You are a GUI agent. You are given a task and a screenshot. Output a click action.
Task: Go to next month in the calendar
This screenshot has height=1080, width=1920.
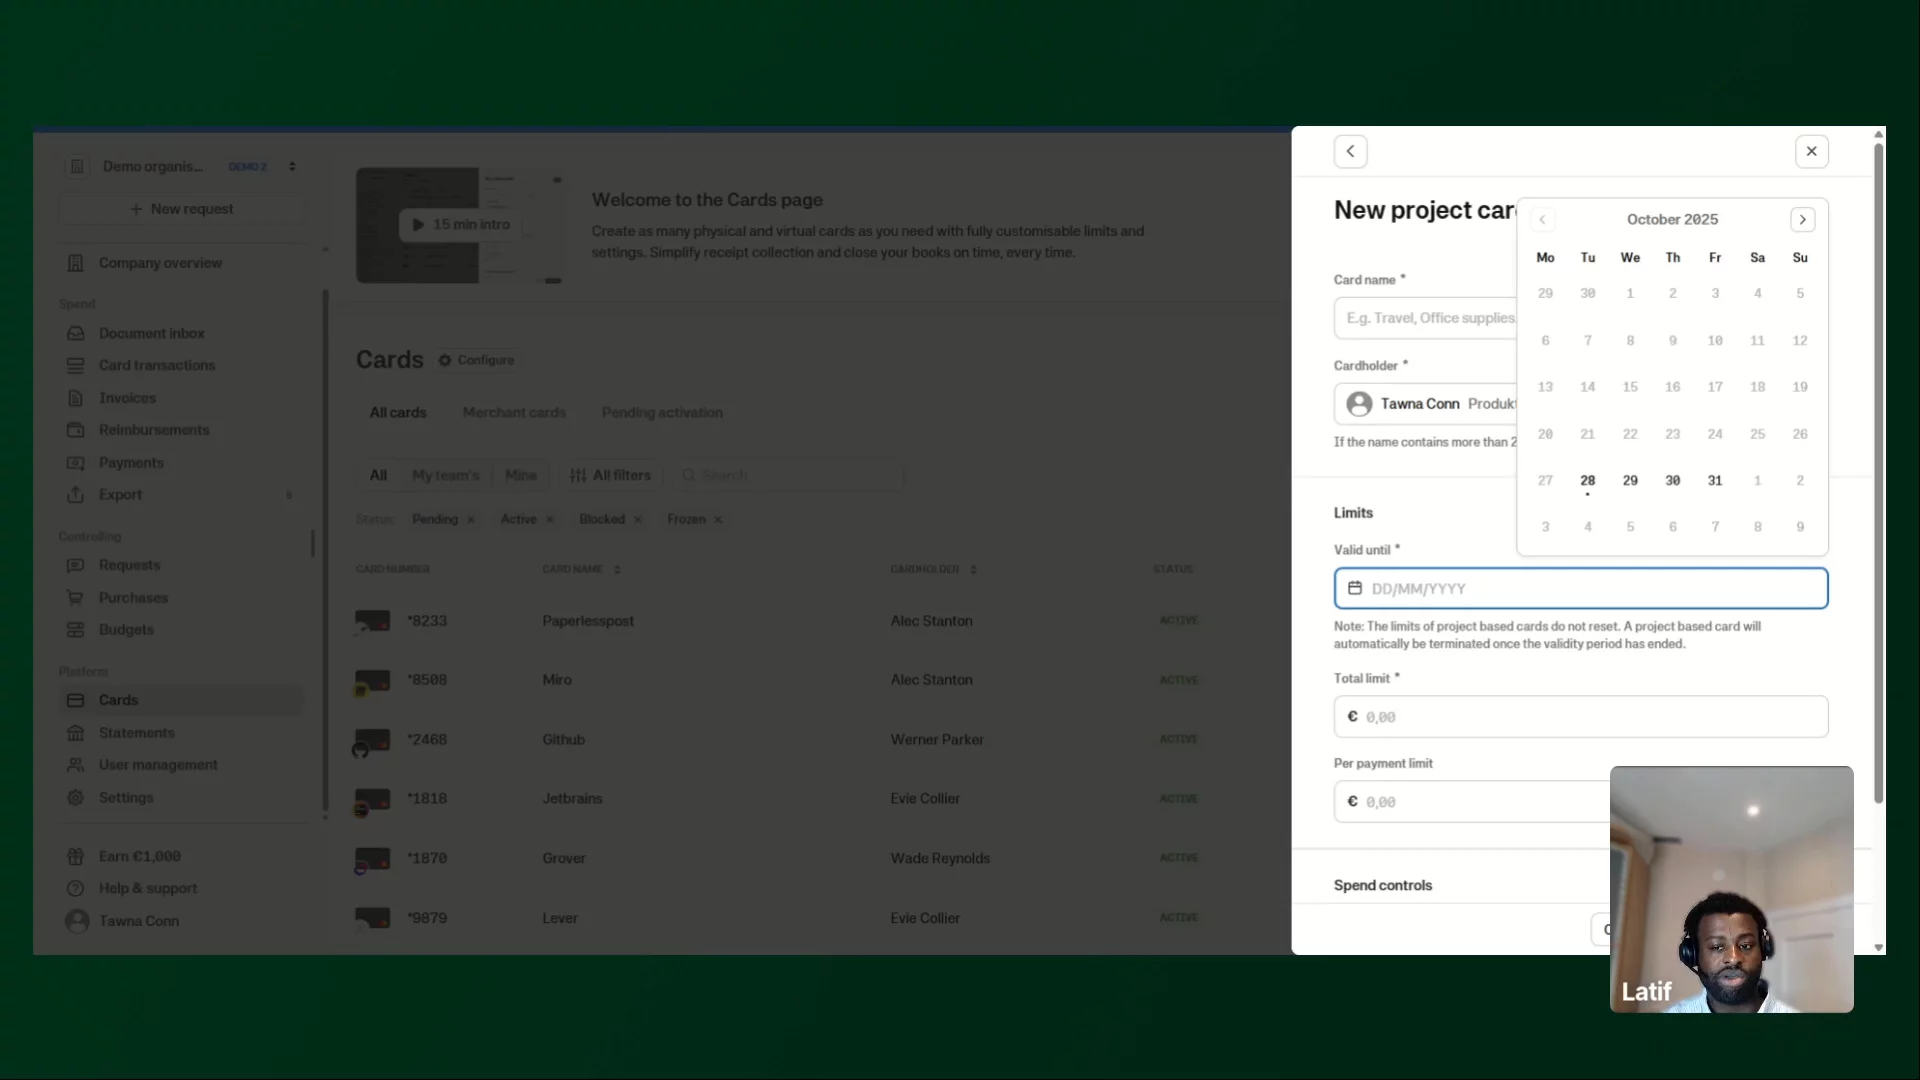pos(1802,219)
